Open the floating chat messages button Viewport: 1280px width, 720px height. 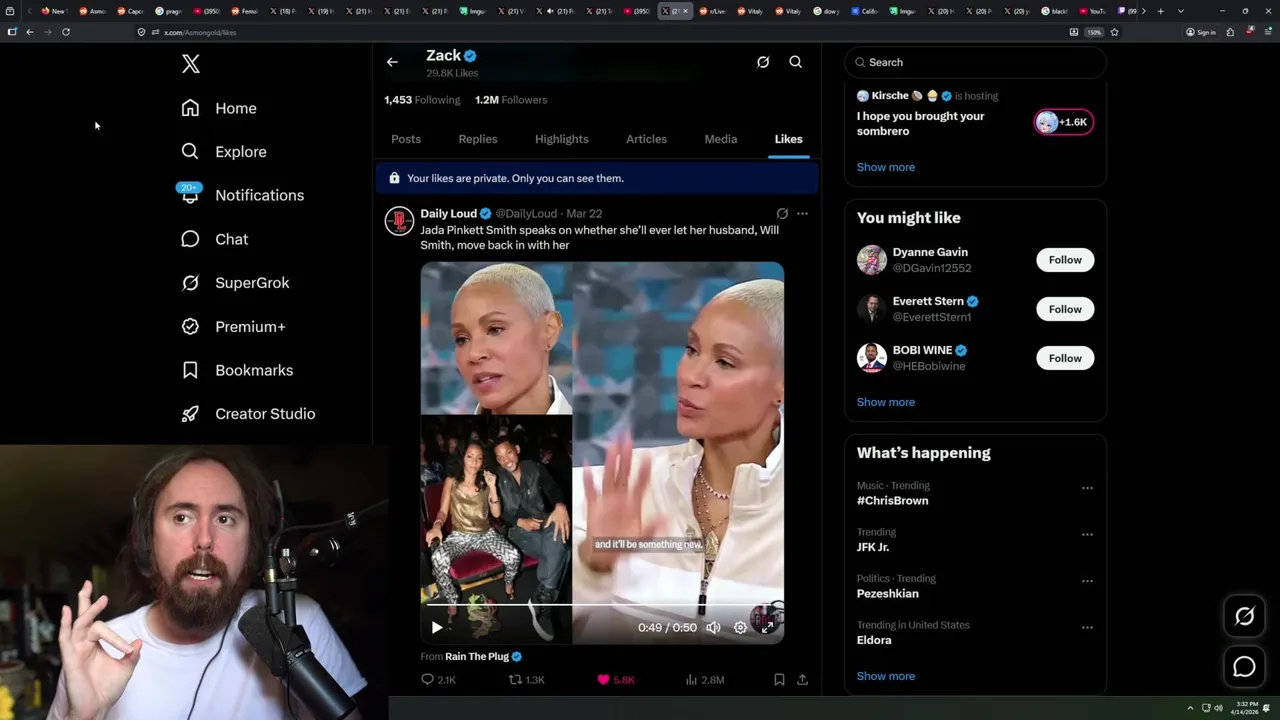click(1244, 667)
